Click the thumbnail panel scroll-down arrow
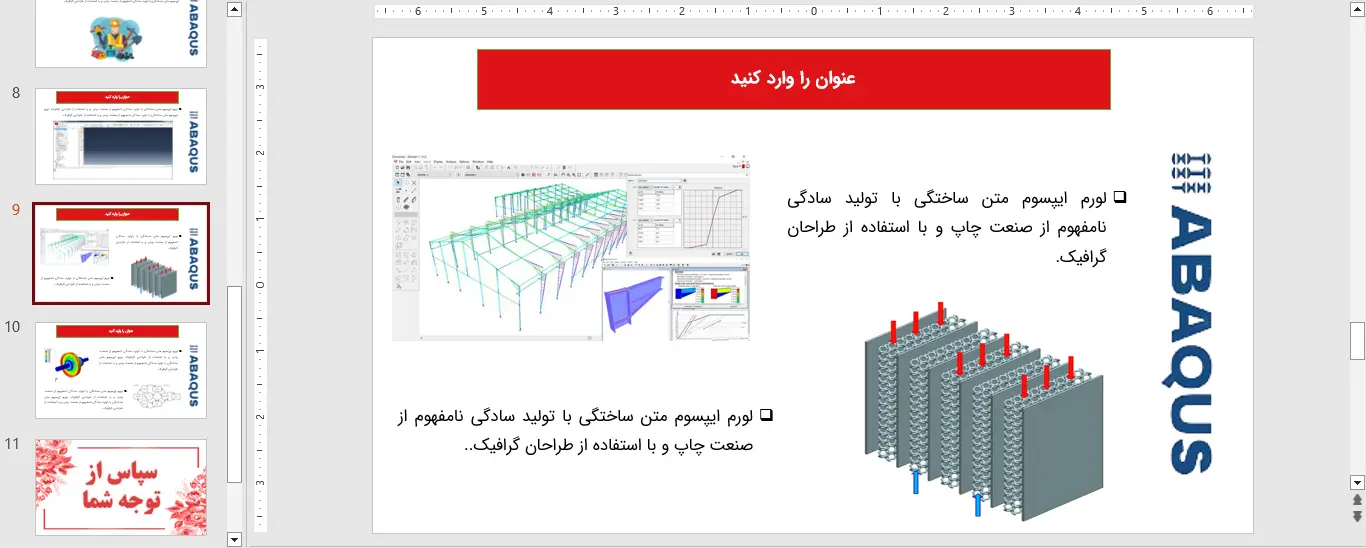1366x548 pixels. (235, 540)
